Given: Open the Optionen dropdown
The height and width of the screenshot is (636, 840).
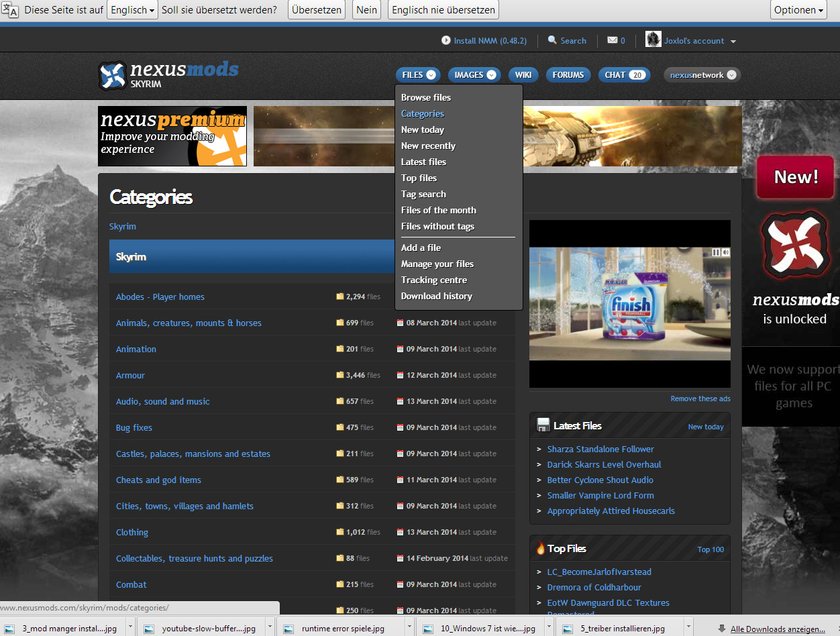Looking at the screenshot, I should [798, 10].
